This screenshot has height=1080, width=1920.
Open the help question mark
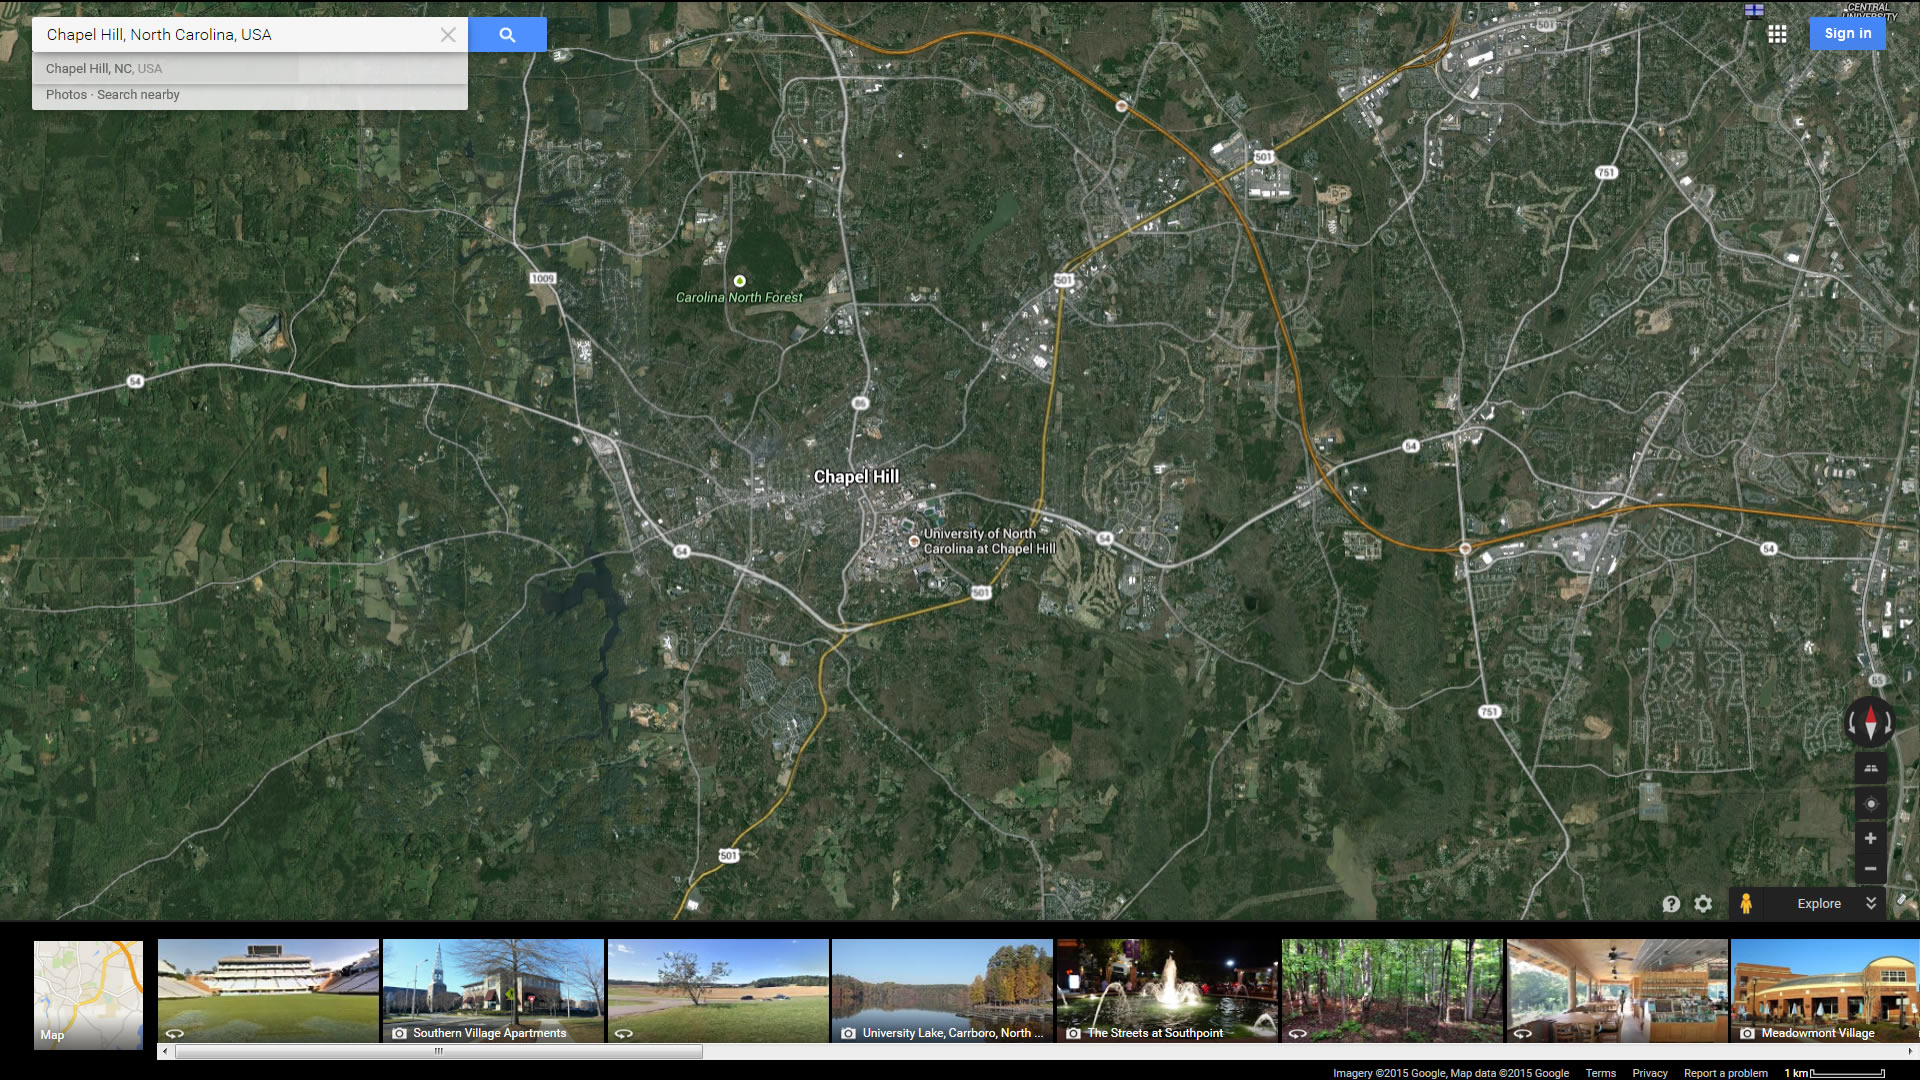tap(1671, 903)
